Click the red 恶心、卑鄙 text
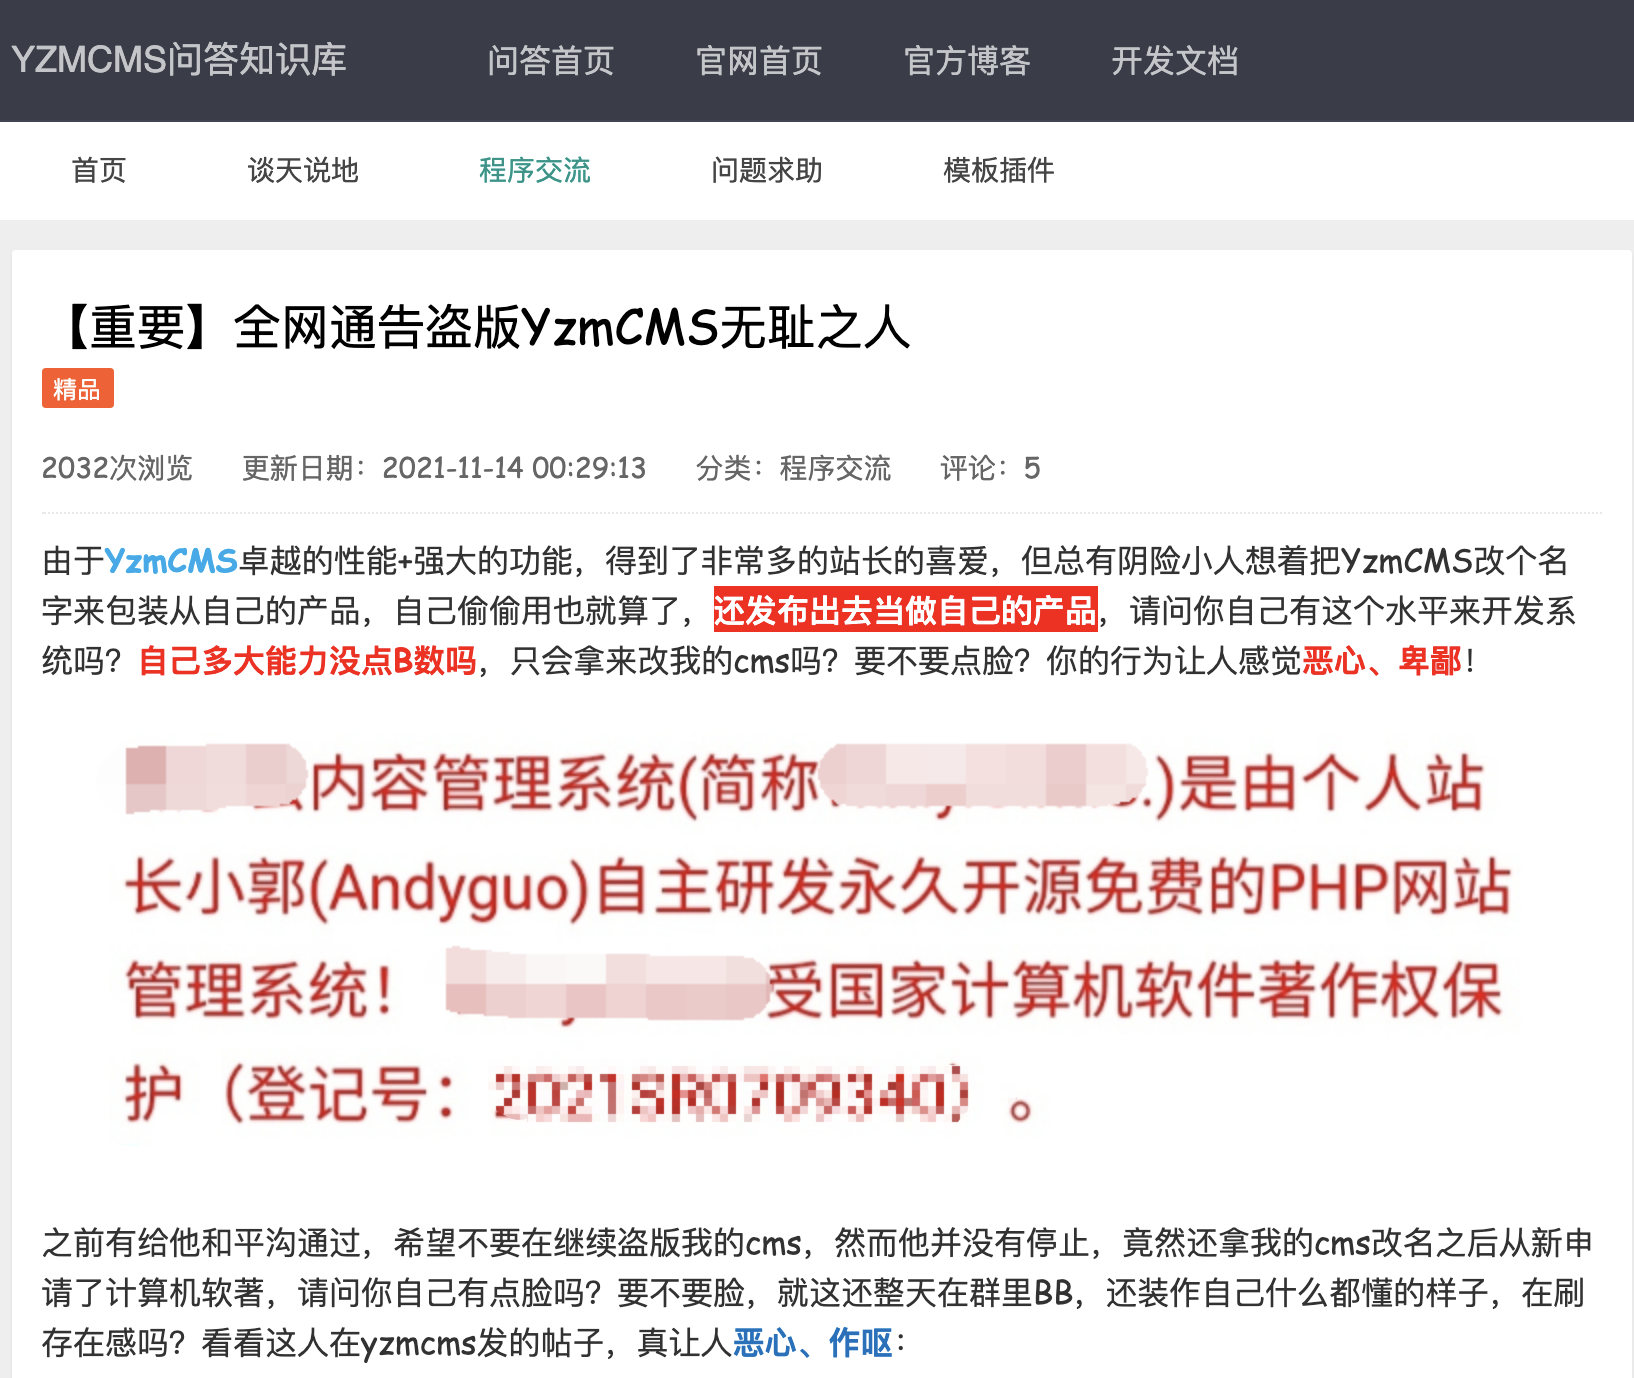Viewport: 1634px width, 1378px height. [1381, 660]
